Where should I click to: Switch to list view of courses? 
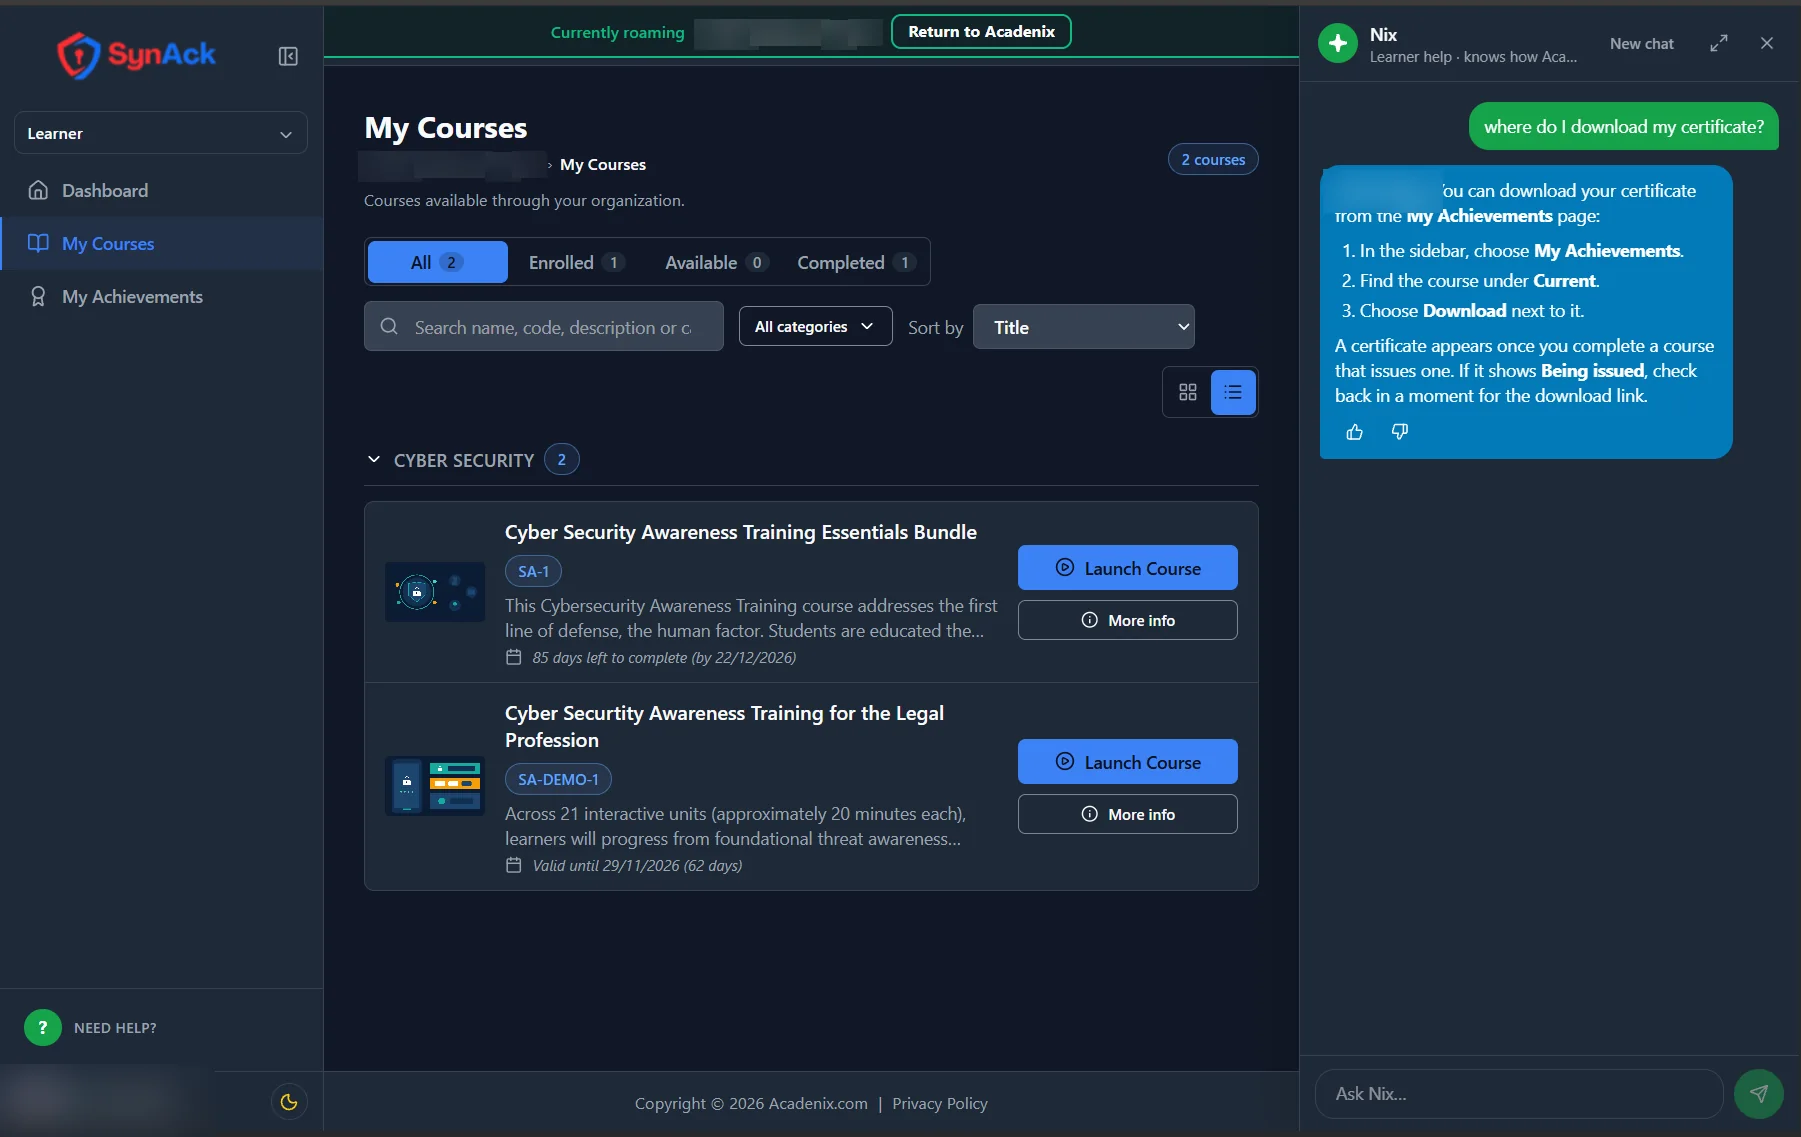[x=1233, y=392]
